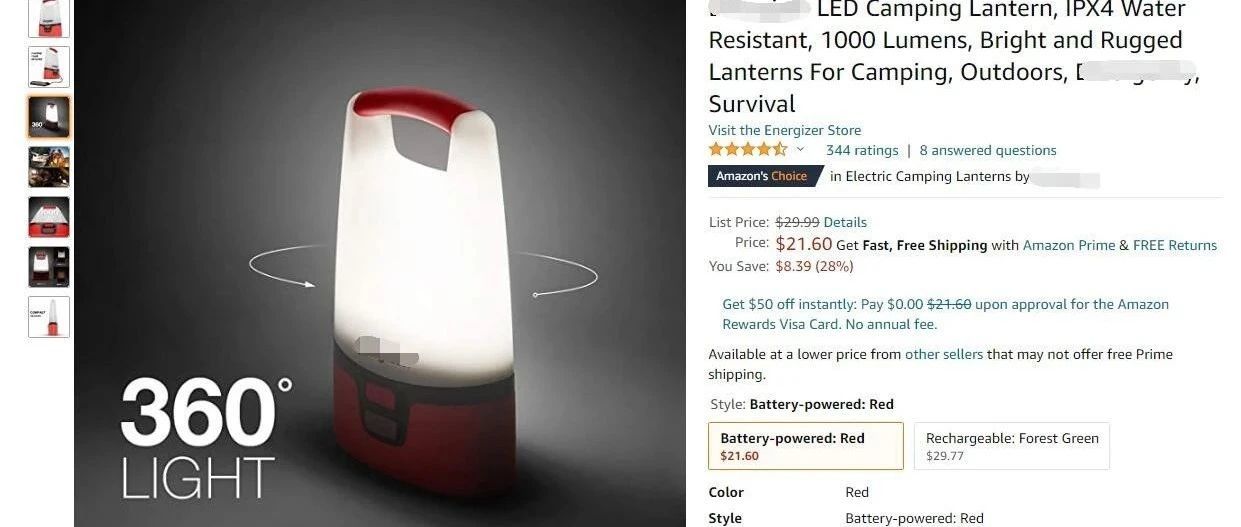Click the star rating icons
1241x527 pixels.
748,150
